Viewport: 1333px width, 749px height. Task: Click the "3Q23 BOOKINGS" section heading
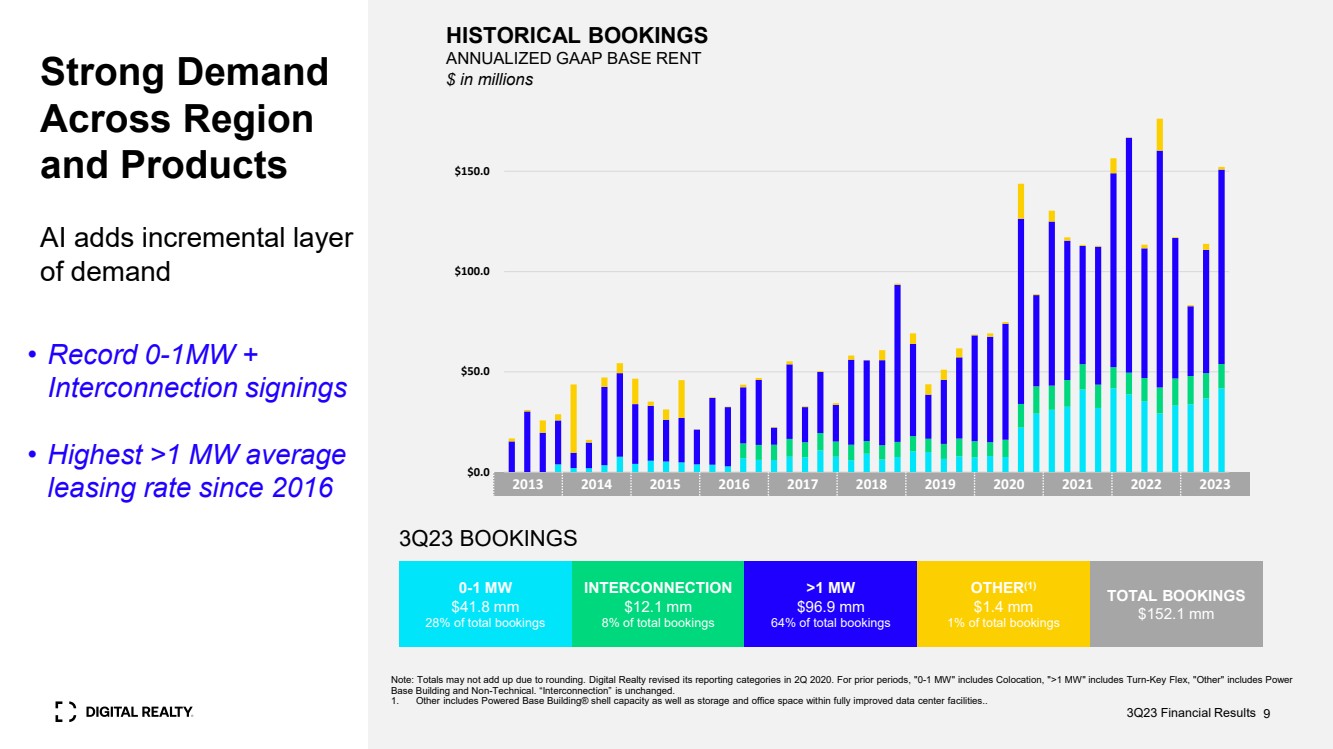(x=487, y=539)
